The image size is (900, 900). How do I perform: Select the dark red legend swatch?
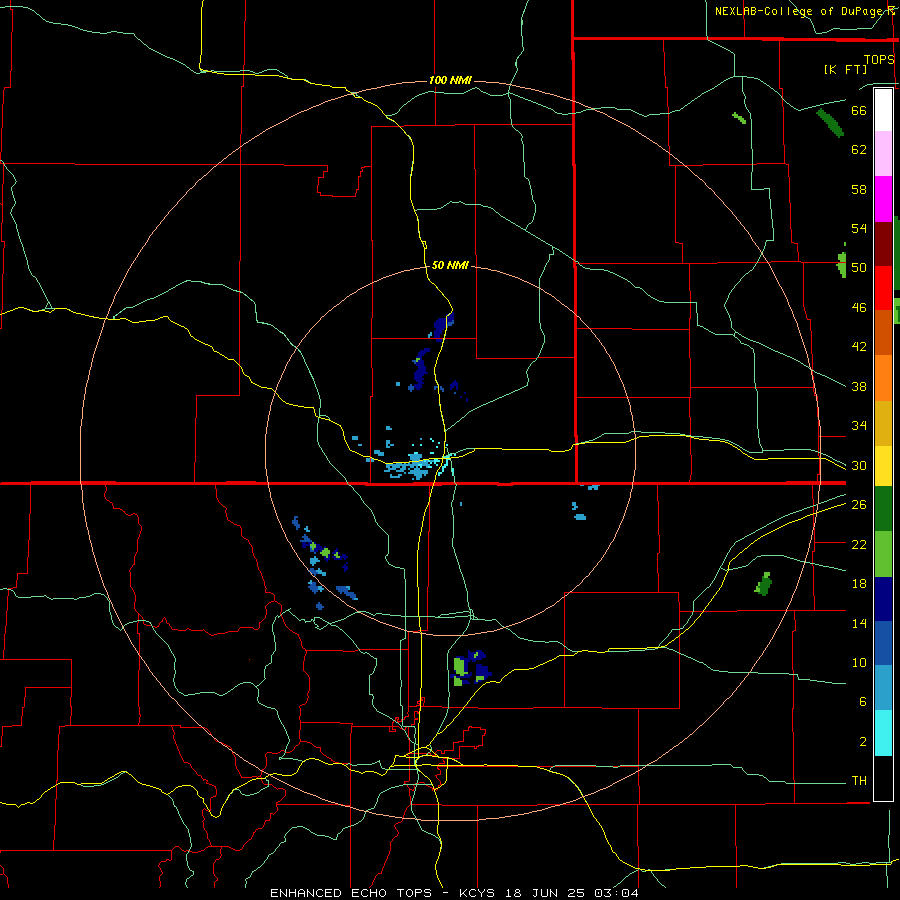tap(883, 244)
